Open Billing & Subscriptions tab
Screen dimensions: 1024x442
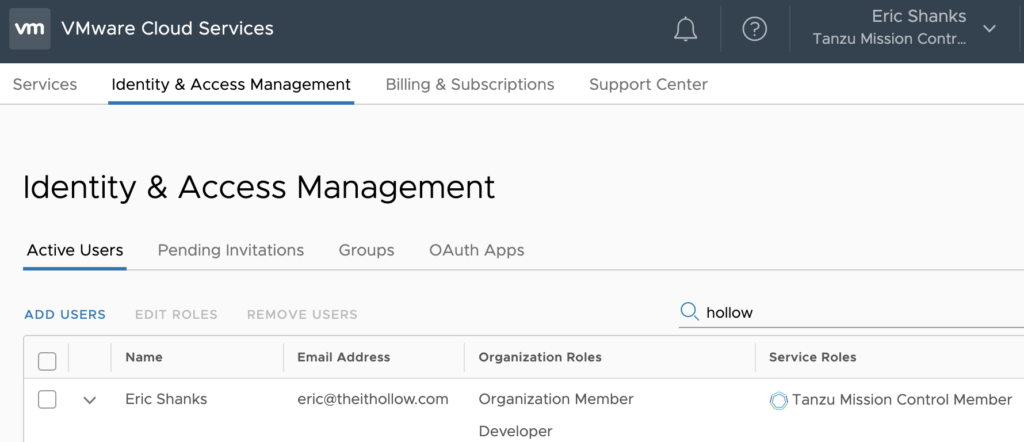click(470, 85)
